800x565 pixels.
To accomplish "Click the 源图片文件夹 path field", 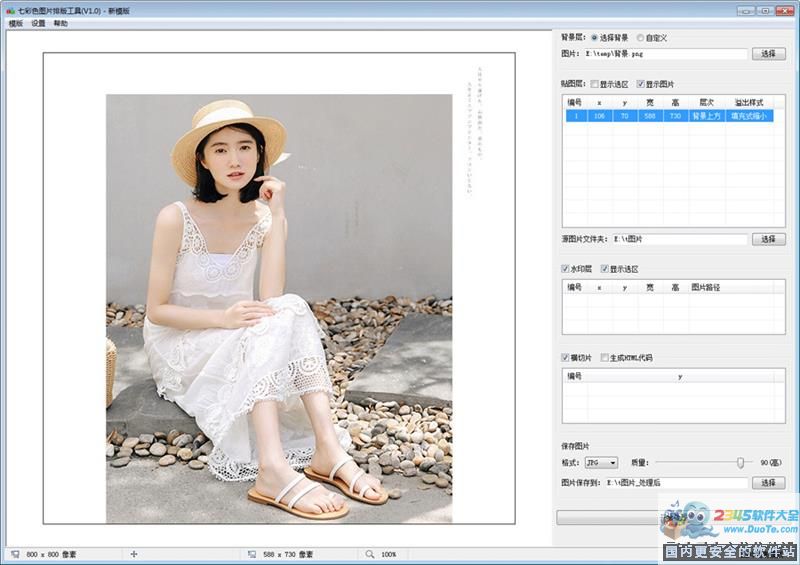I will pos(680,239).
